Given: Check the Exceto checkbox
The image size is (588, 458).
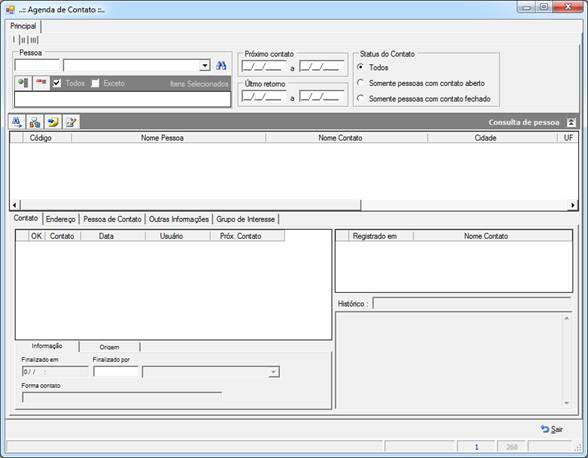Looking at the screenshot, I should click(95, 83).
